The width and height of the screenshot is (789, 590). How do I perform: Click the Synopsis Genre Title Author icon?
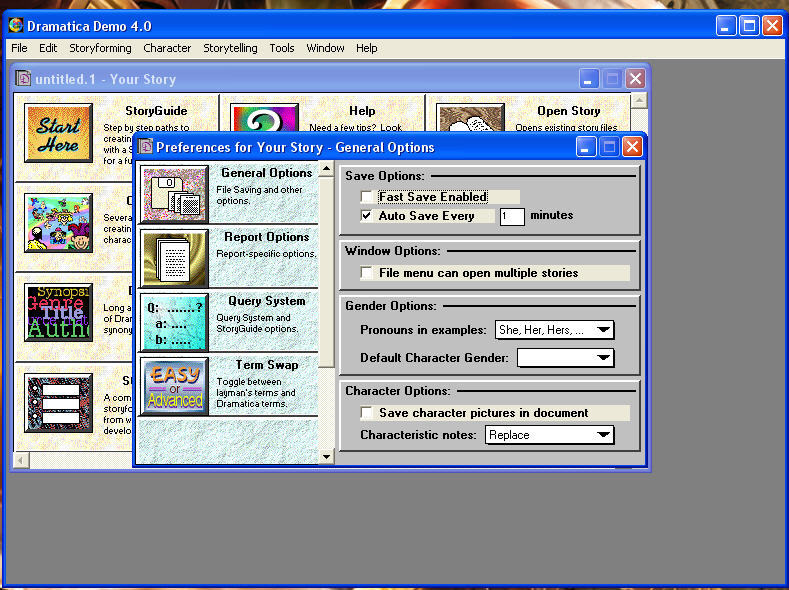[58, 312]
